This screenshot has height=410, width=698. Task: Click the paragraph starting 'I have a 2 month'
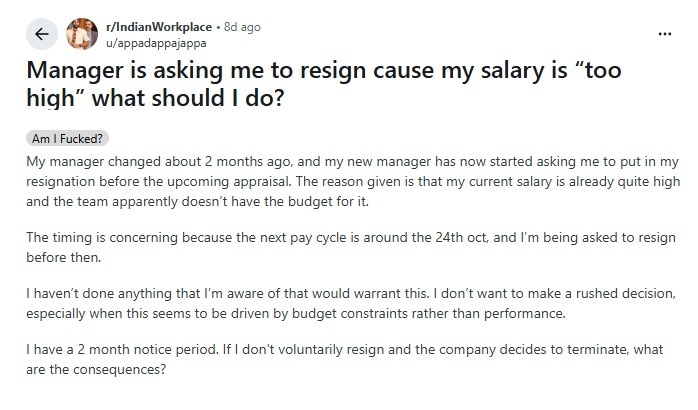click(x=345, y=359)
